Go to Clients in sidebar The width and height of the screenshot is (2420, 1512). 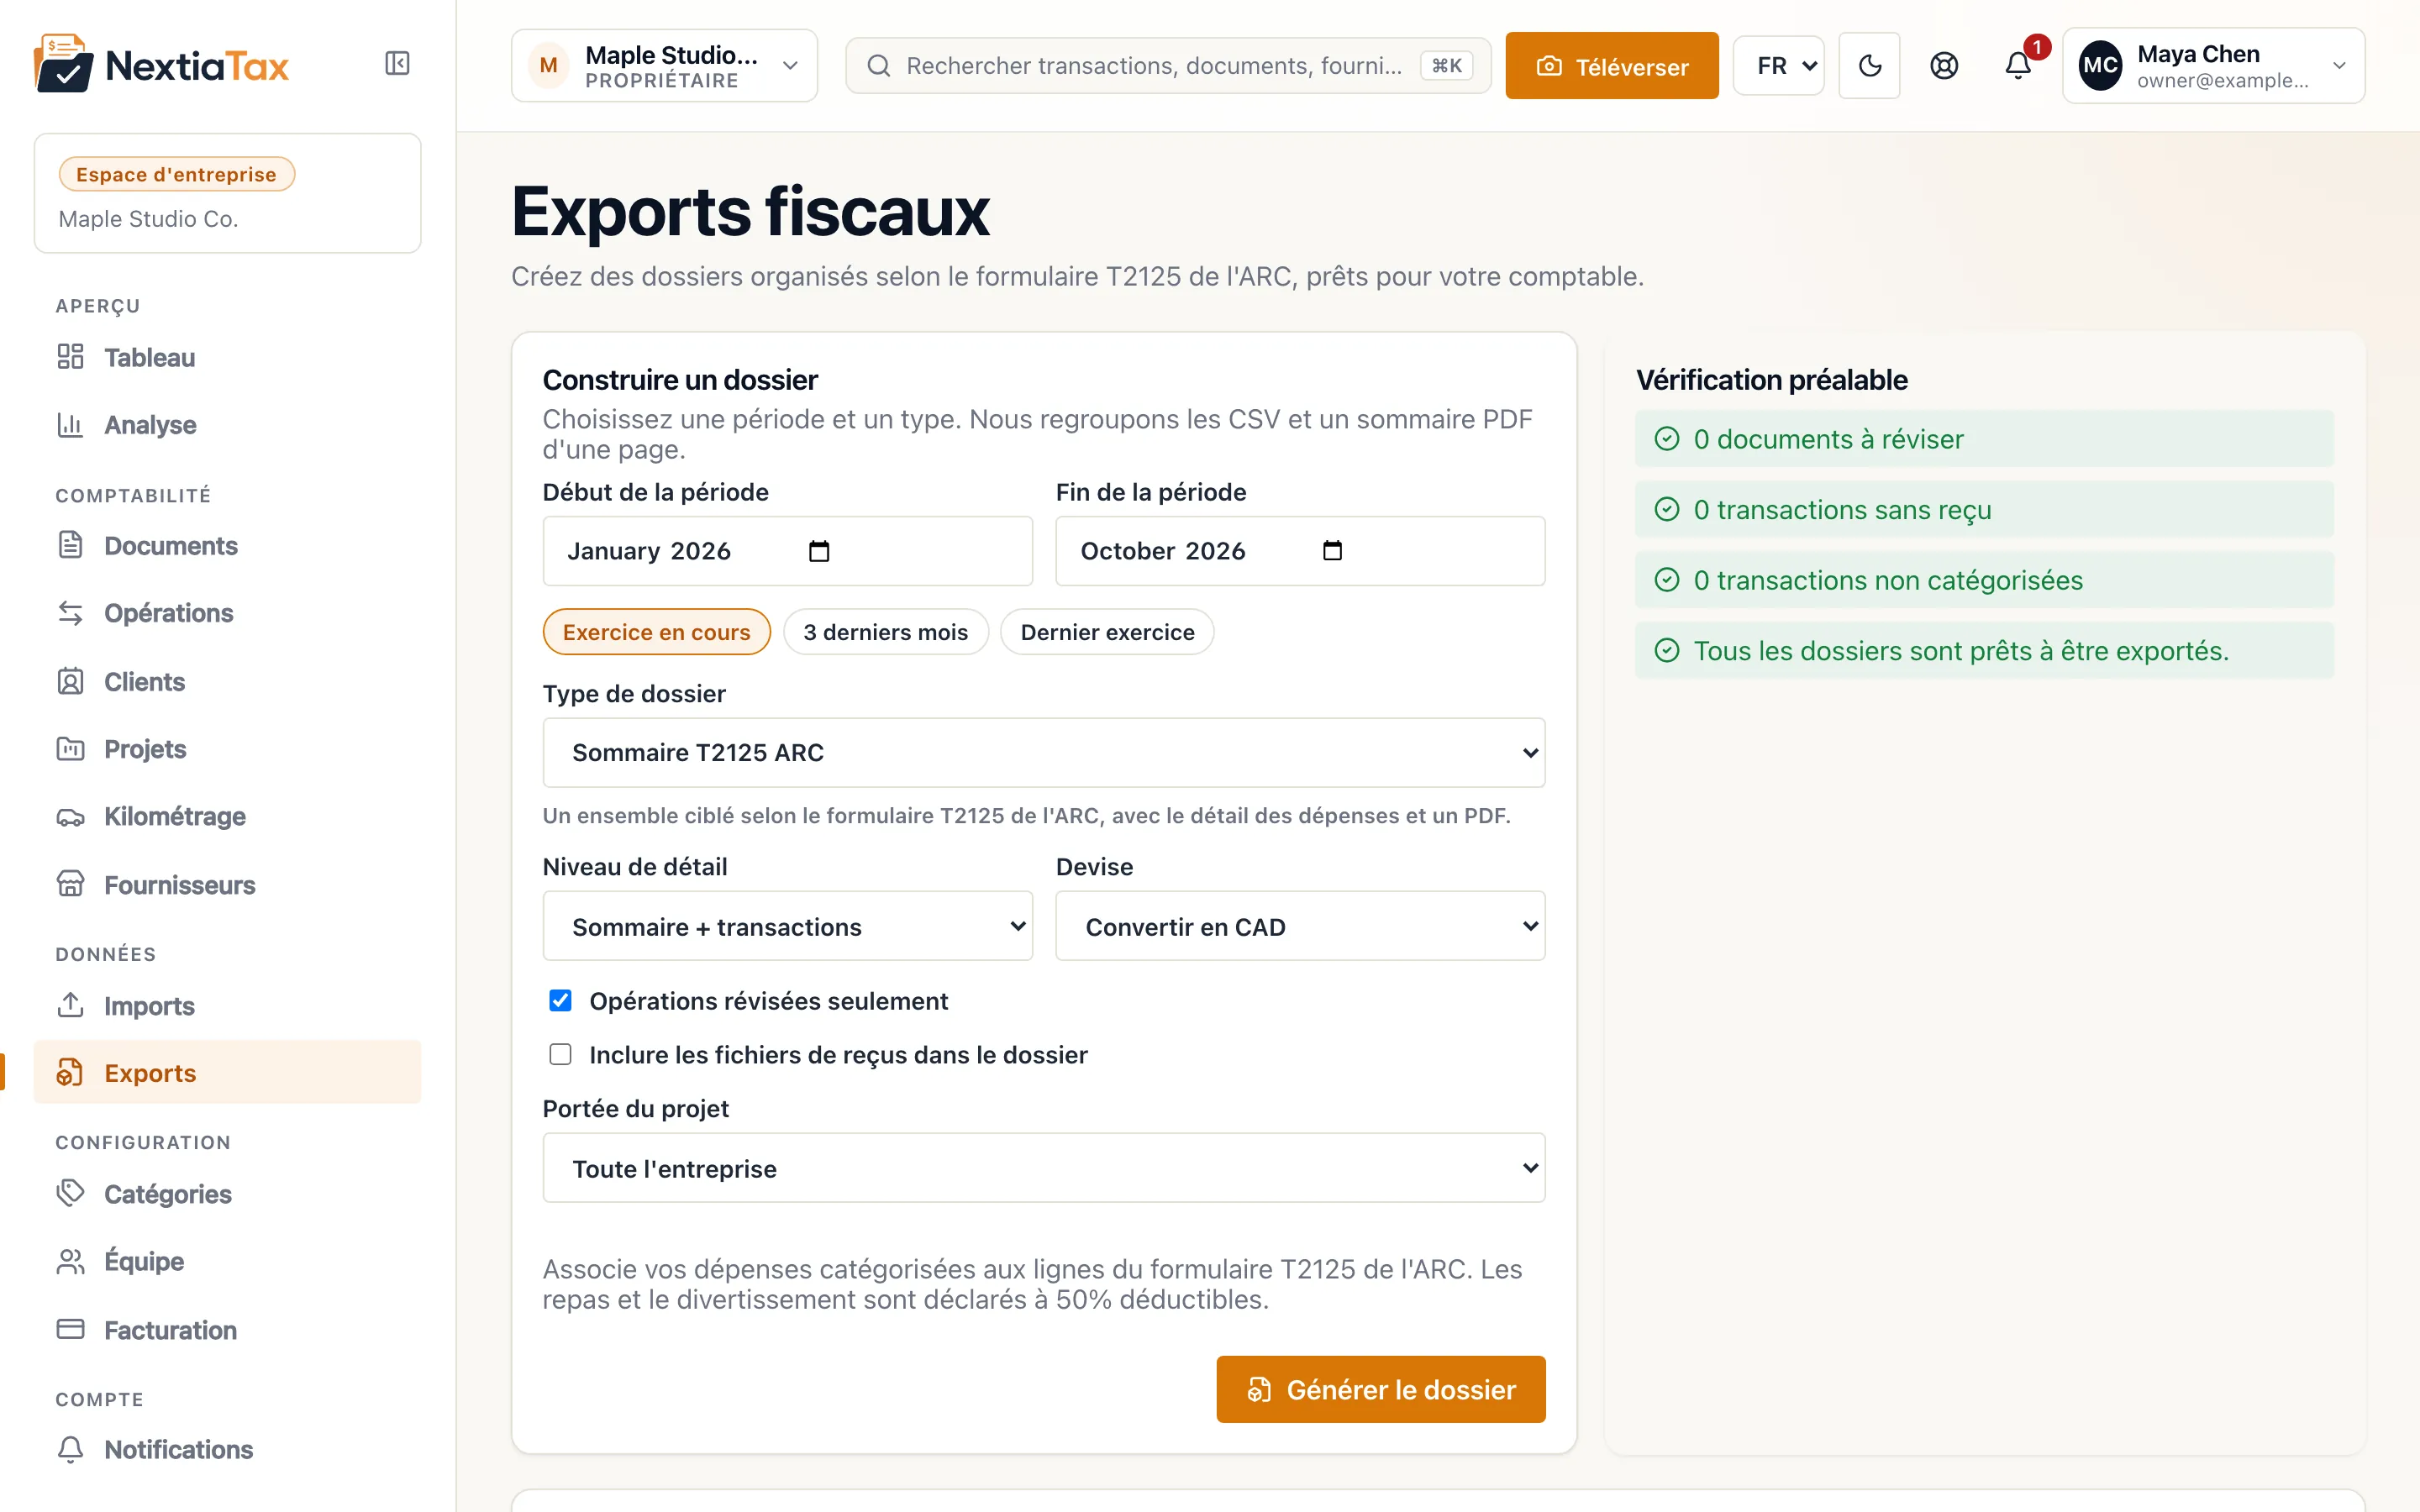(x=227, y=681)
